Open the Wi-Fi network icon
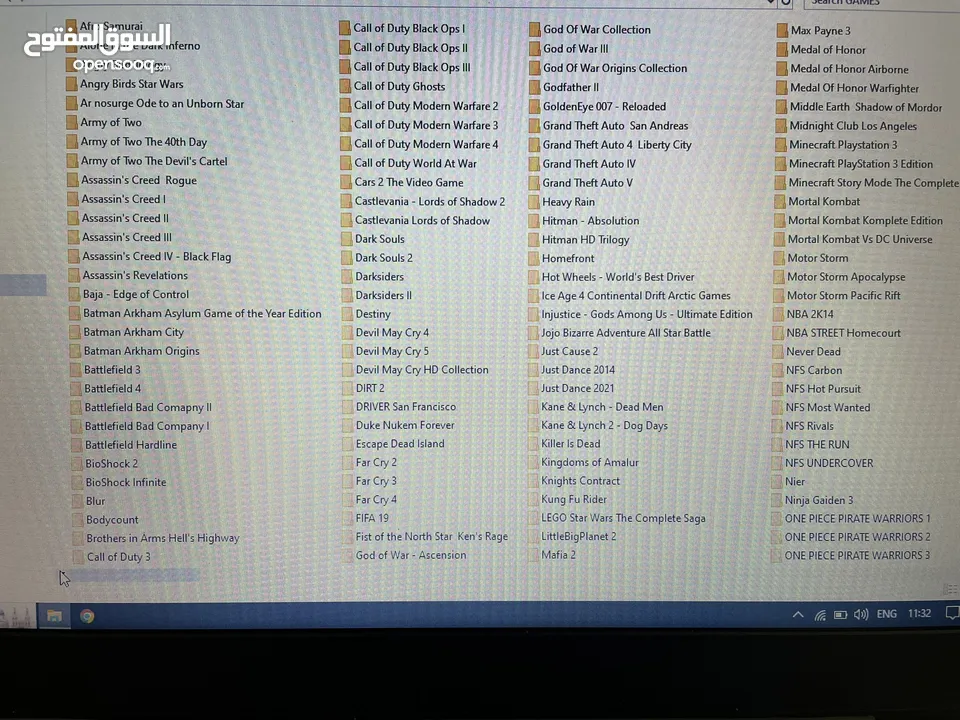The image size is (960, 720). (820, 615)
